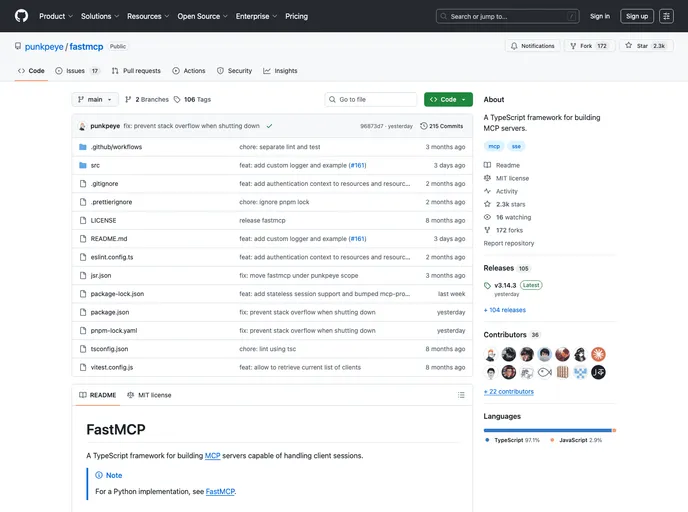
Task: Switch to the MIT license tab
Action: click(x=149, y=395)
